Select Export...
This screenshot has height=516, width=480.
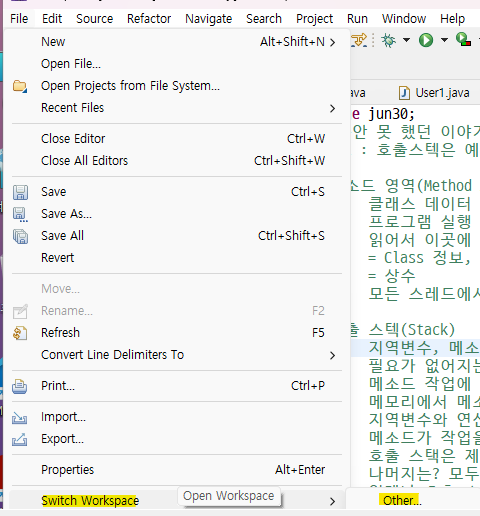[177, 439]
